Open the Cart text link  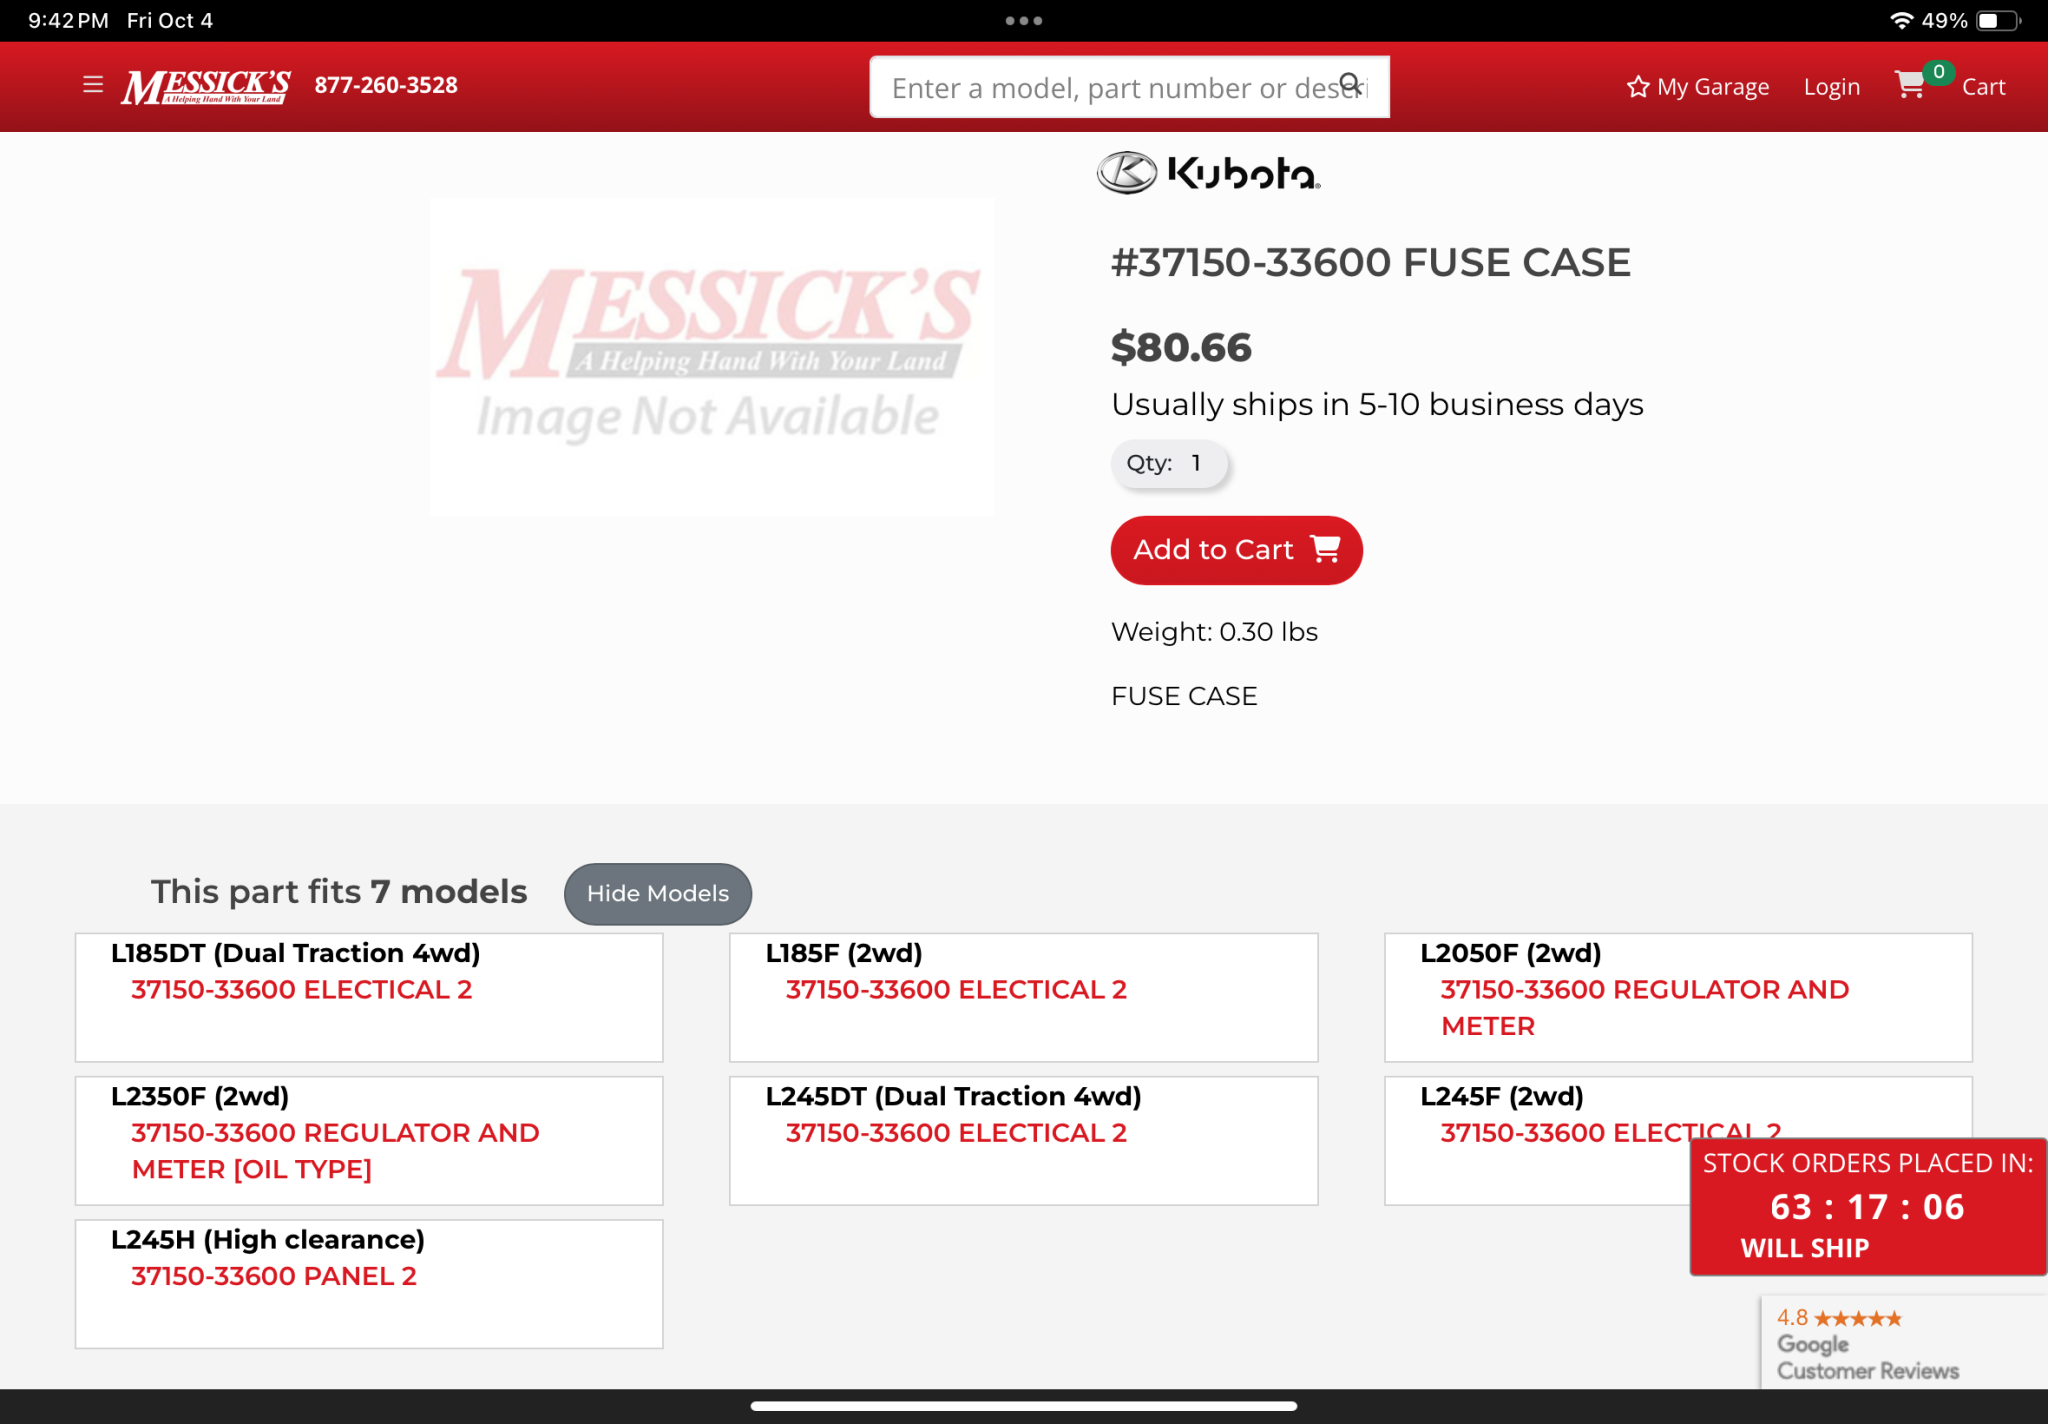1983,87
